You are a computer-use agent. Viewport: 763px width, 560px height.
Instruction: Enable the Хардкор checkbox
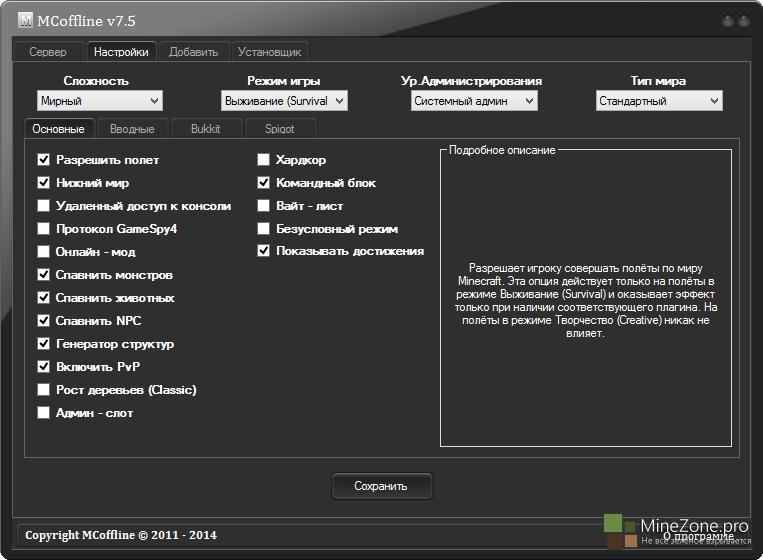pos(264,160)
